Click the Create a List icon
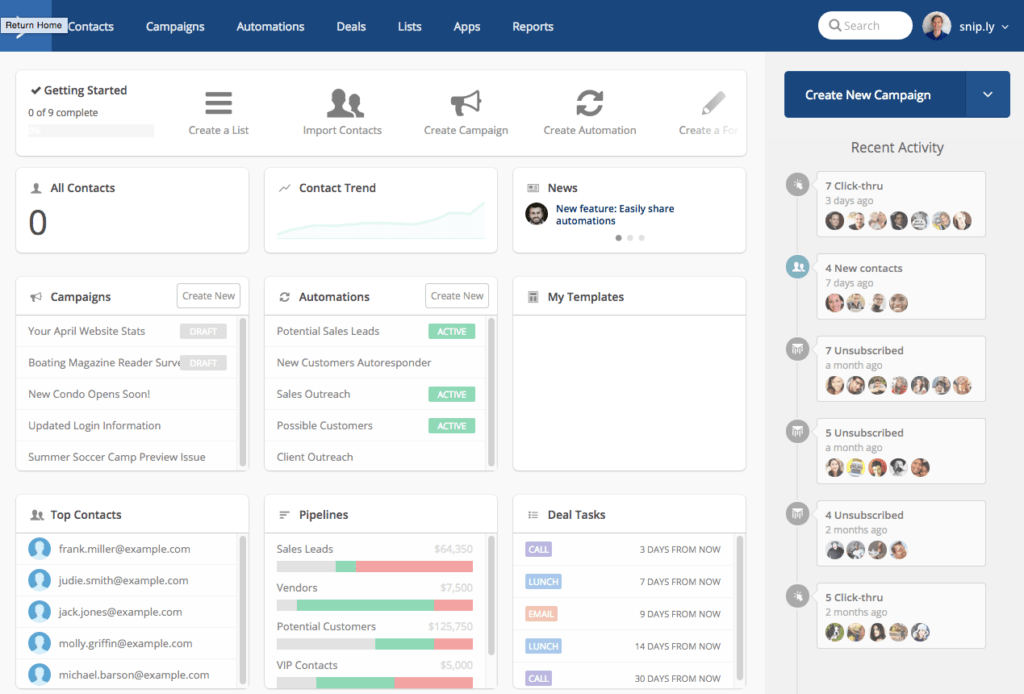Image resolution: width=1024 pixels, height=694 pixels. tap(218, 103)
